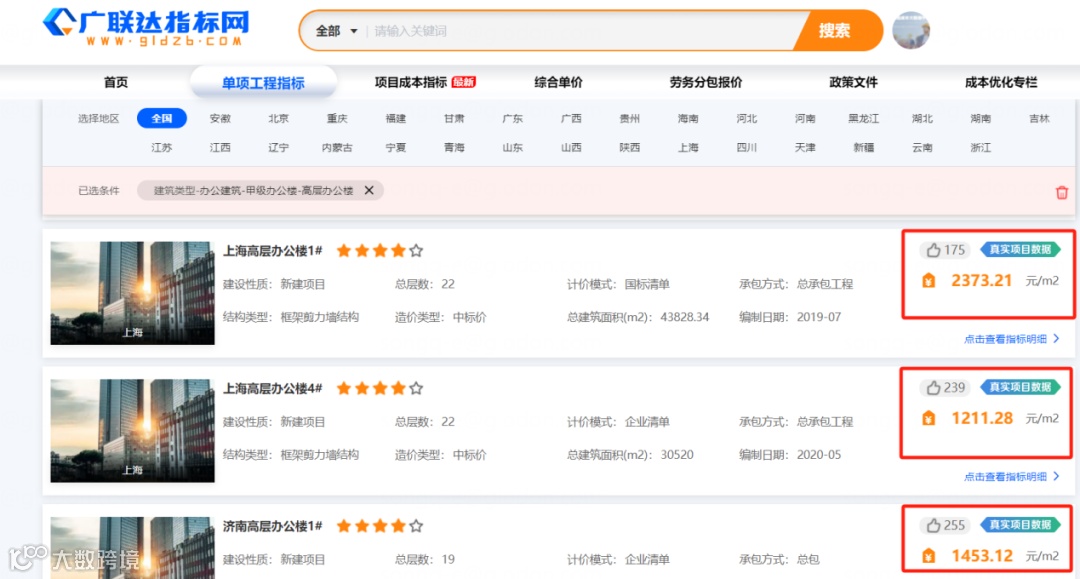Like 上海高层办公楼1# with the 175 thumbs-up
This screenshot has height=579, width=1080.
tap(945, 250)
